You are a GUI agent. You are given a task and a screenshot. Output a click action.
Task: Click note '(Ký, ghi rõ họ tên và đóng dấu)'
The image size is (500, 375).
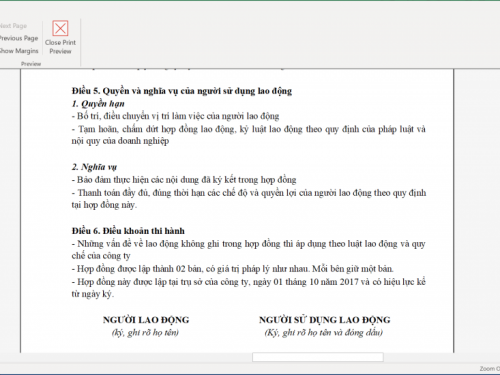(x=324, y=332)
